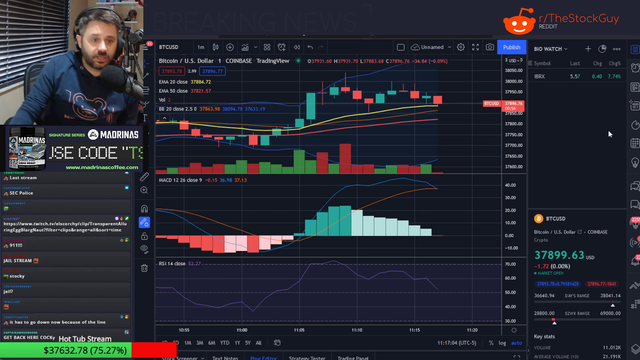Select the 1Y date range
This screenshot has width=640, height=360.
[x=237, y=343]
